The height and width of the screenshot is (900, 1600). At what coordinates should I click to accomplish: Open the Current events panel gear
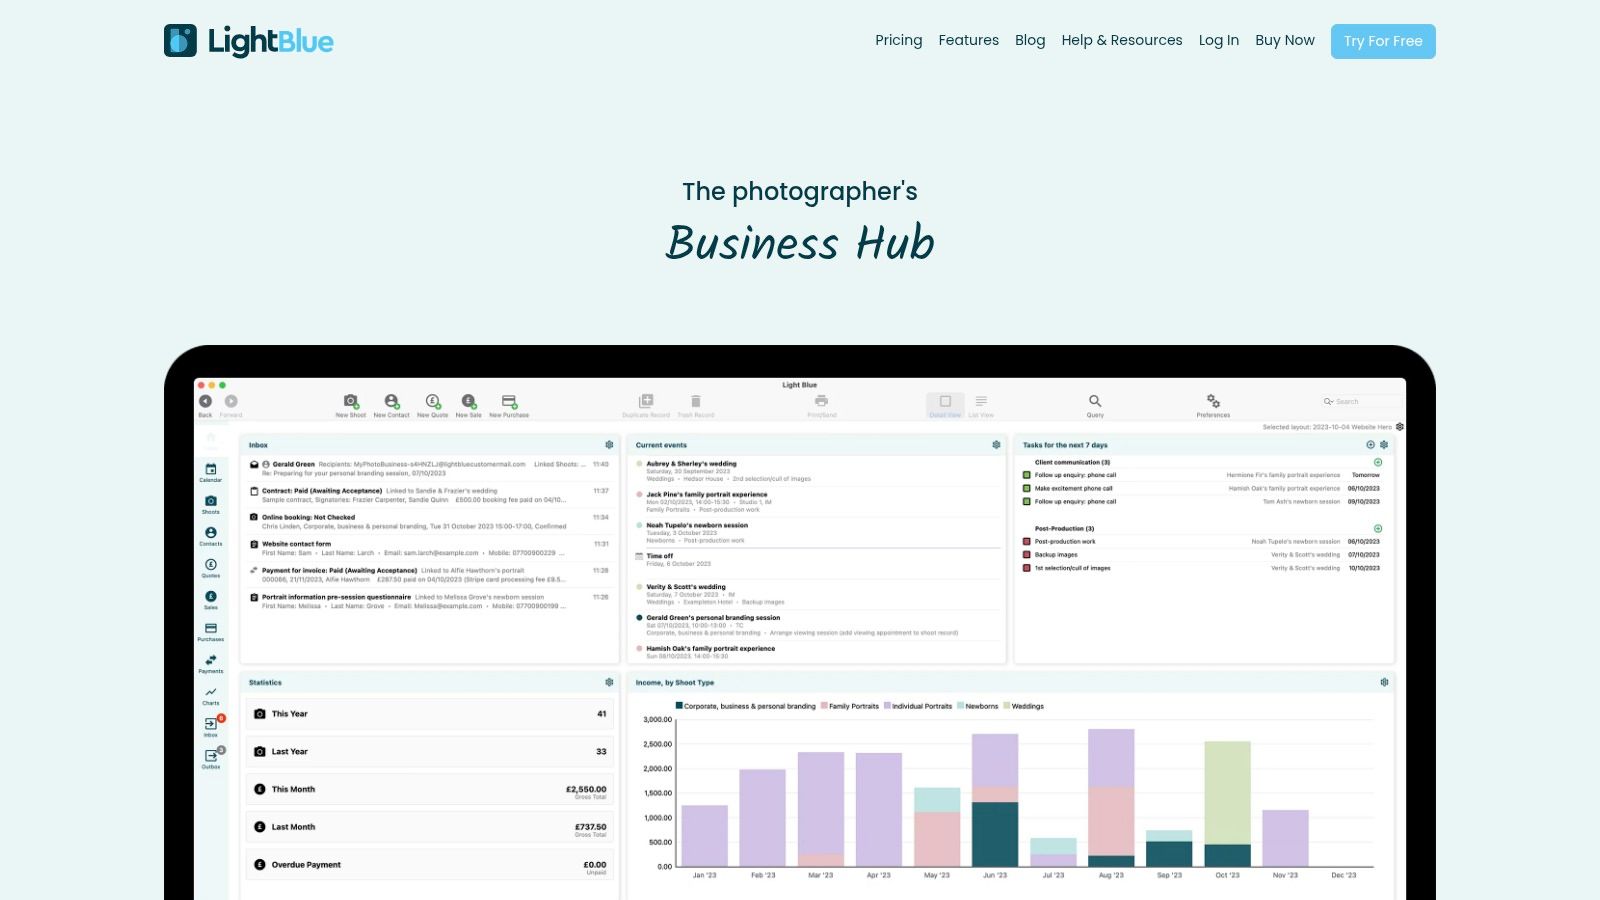click(x=996, y=445)
